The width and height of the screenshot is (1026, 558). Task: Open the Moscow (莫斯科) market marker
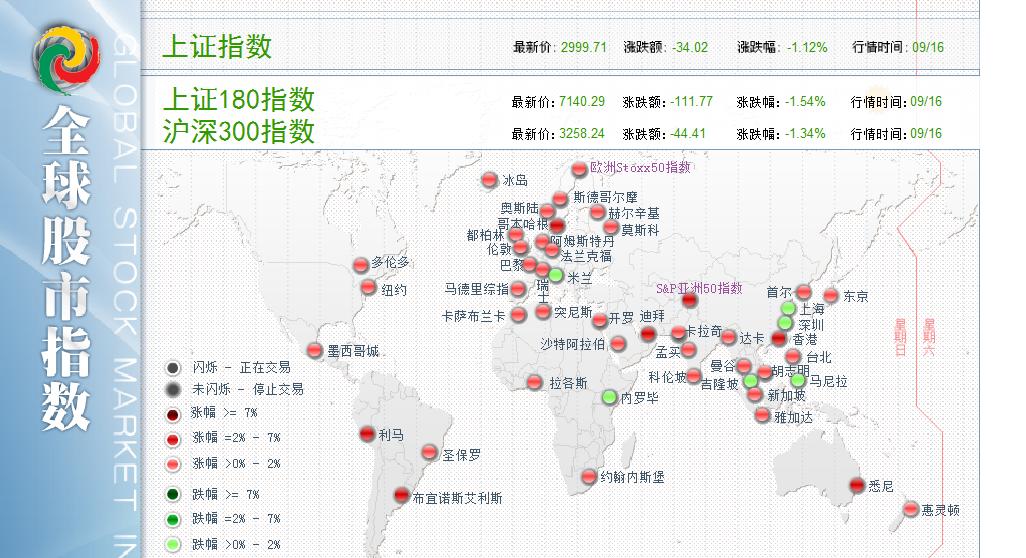(x=610, y=228)
